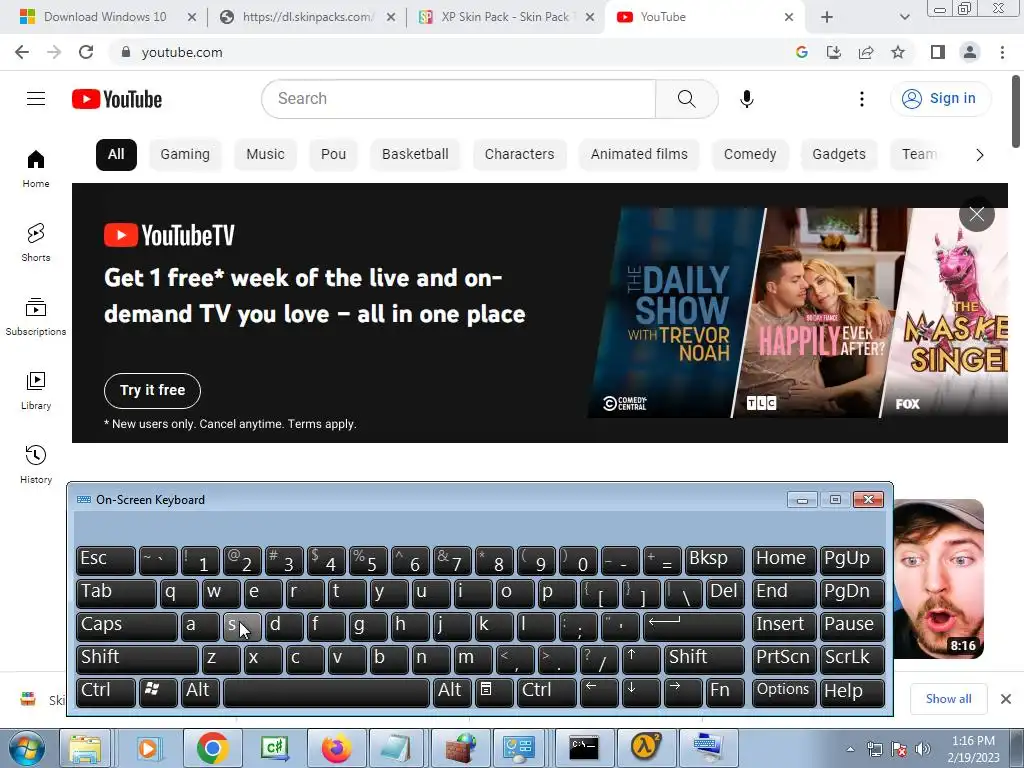This screenshot has height=768, width=1024.
Task: Open the Chrome profile avatar
Action: tap(970, 52)
